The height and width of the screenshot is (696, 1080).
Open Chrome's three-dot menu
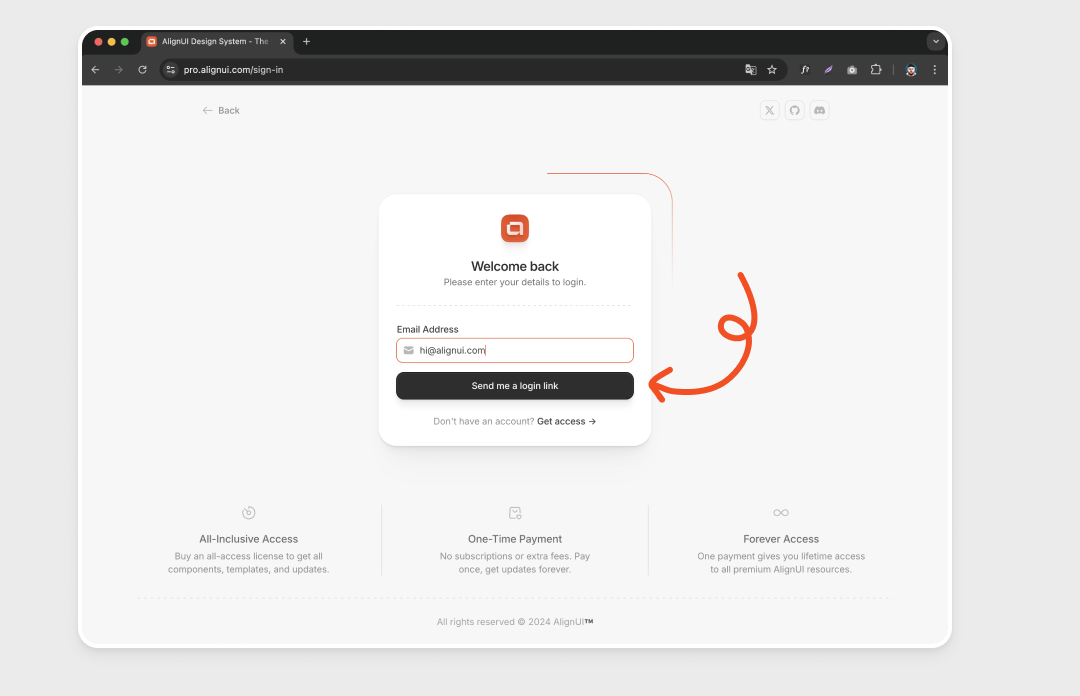coord(934,69)
